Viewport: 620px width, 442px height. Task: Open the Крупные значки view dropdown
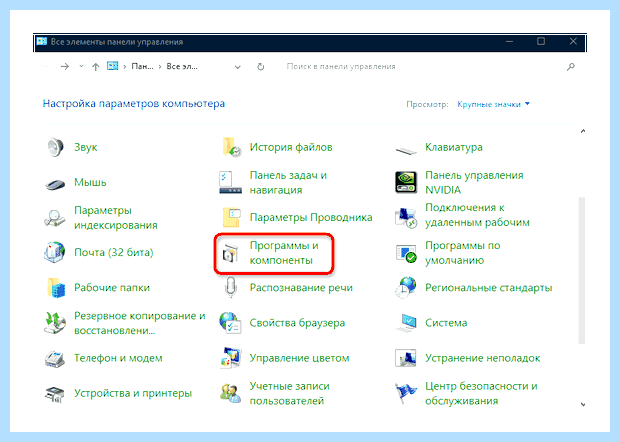(x=493, y=104)
